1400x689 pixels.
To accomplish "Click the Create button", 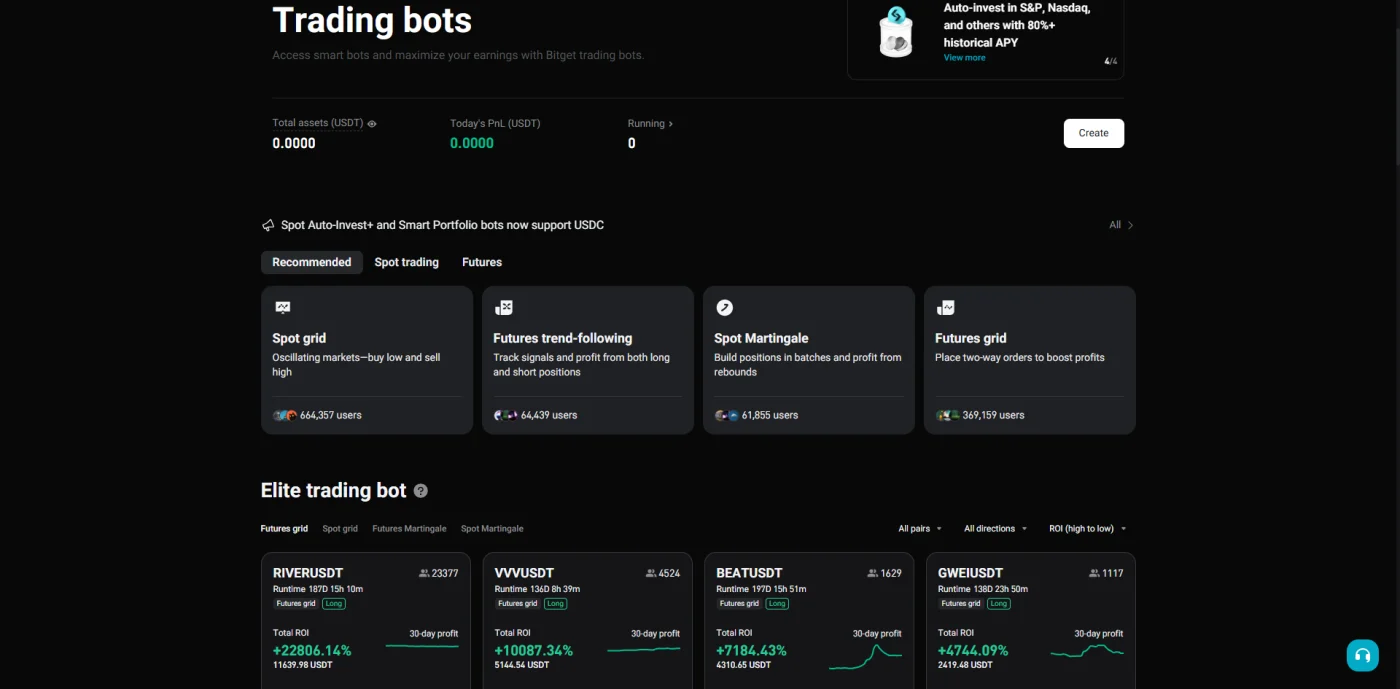I will 1093,133.
